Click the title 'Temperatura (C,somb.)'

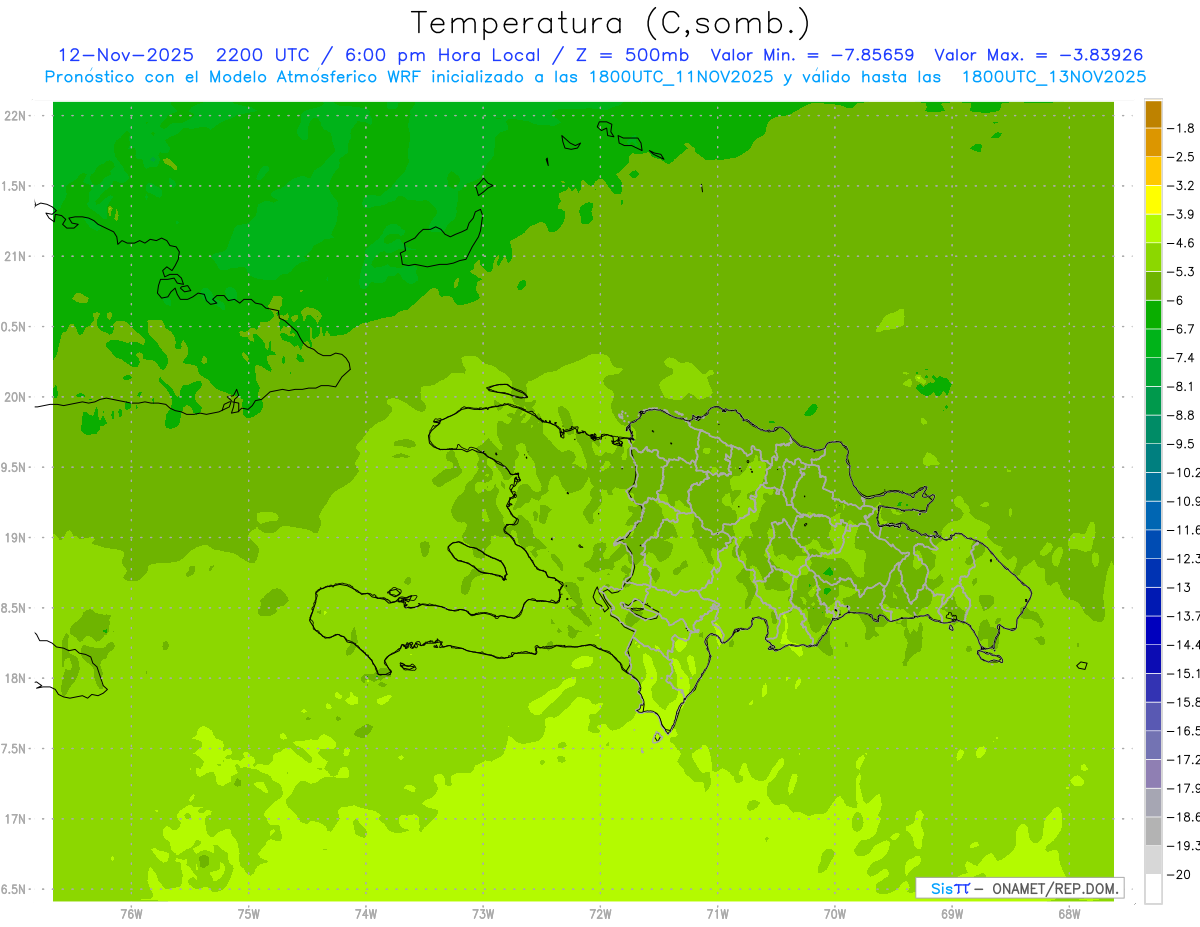click(611, 24)
